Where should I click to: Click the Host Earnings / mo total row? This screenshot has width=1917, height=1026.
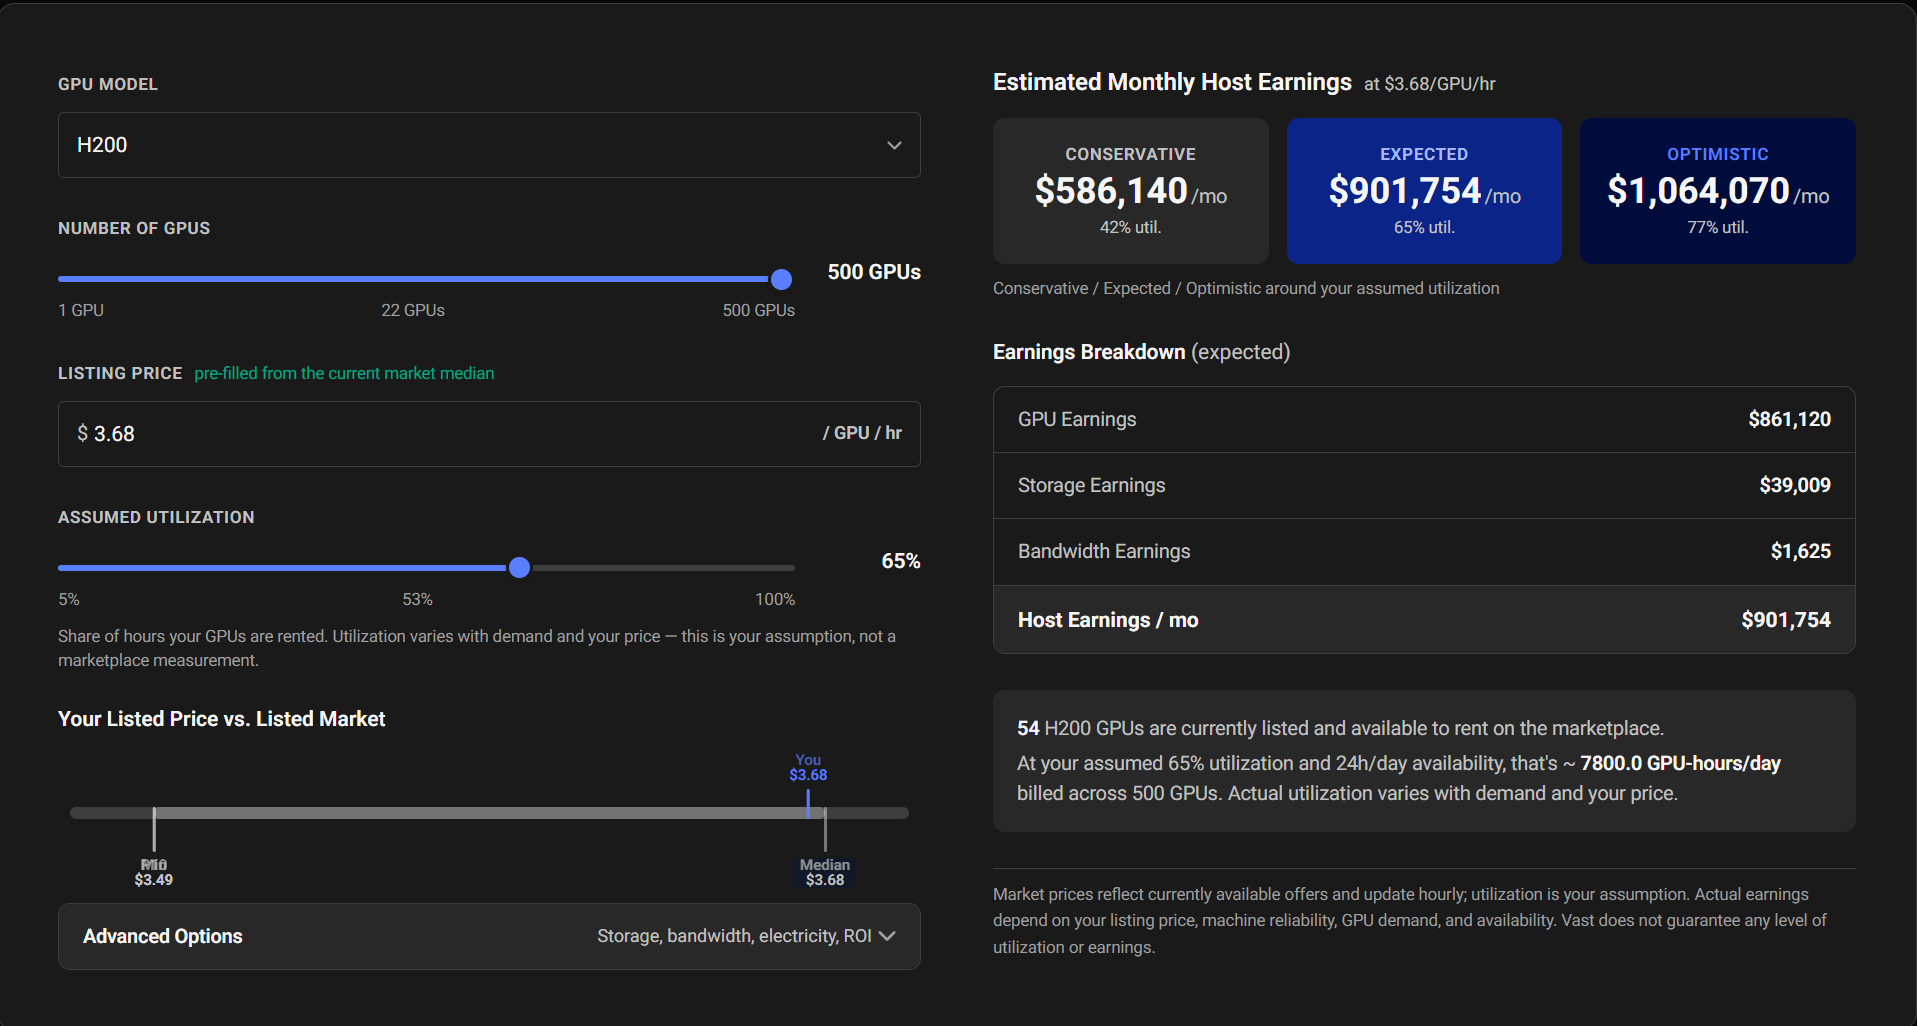(x=1424, y=620)
